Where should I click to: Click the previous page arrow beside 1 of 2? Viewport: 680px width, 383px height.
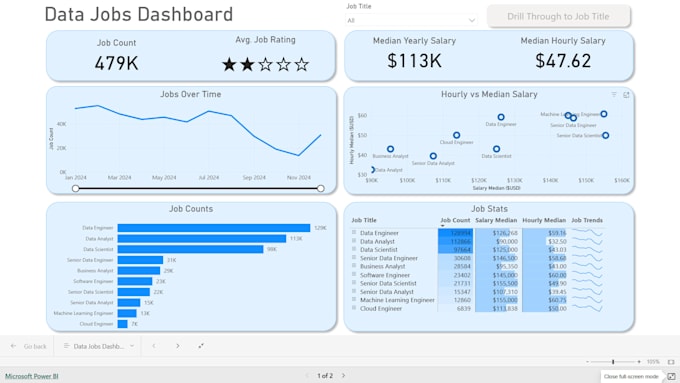pos(307,376)
